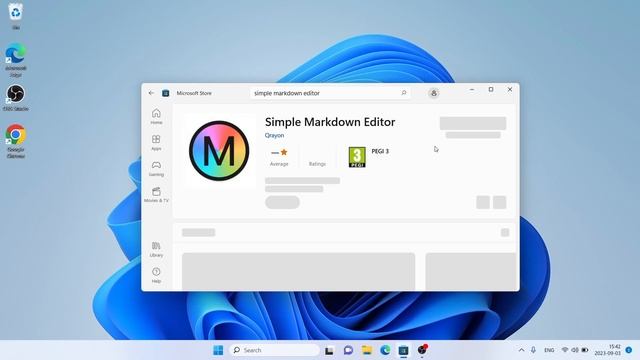Click the taskbar Search box

point(274,350)
